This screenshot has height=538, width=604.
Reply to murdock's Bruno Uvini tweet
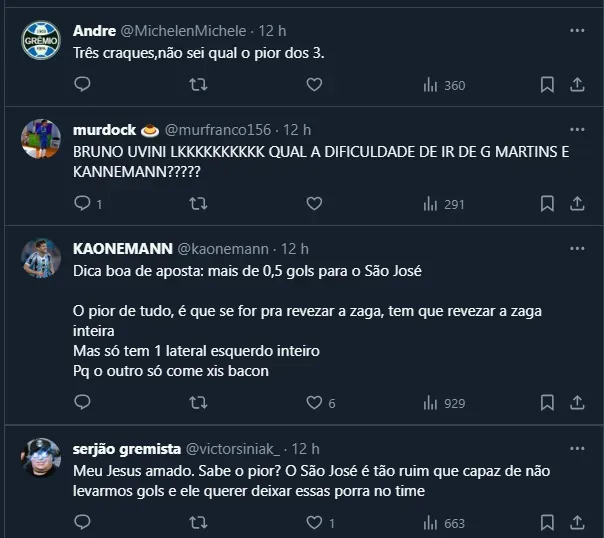tap(83, 204)
